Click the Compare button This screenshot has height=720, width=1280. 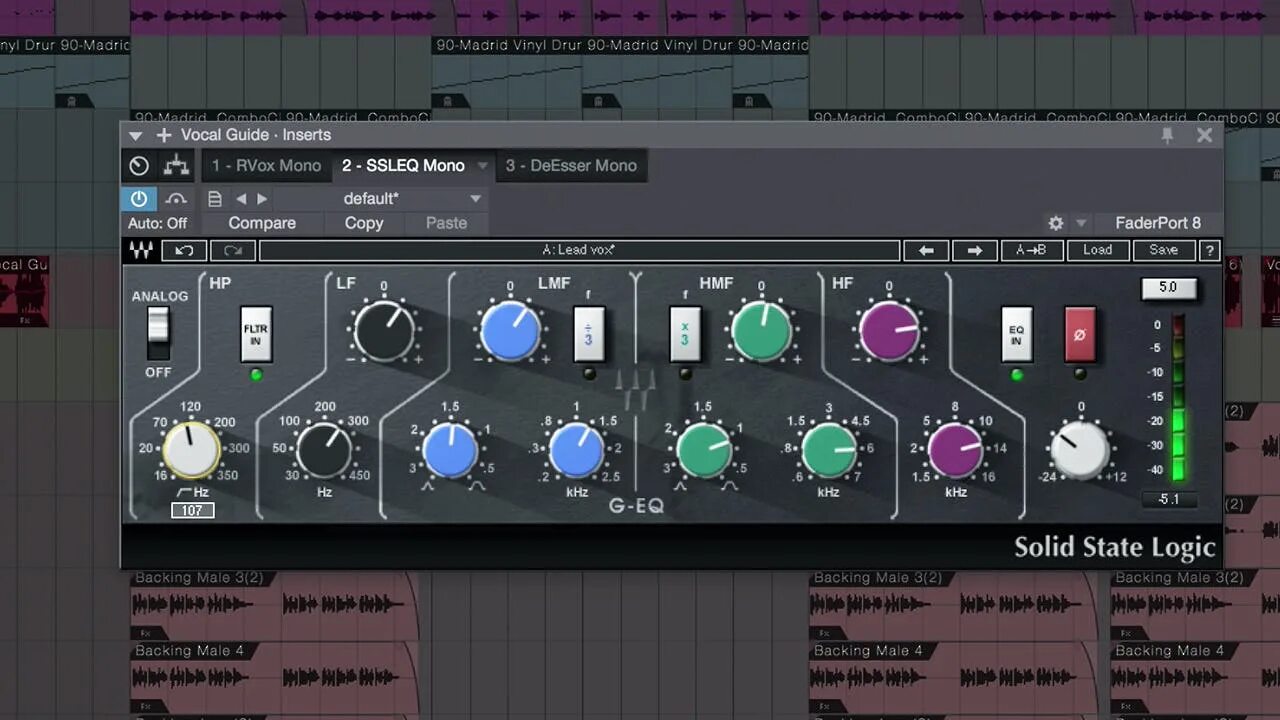(262, 223)
